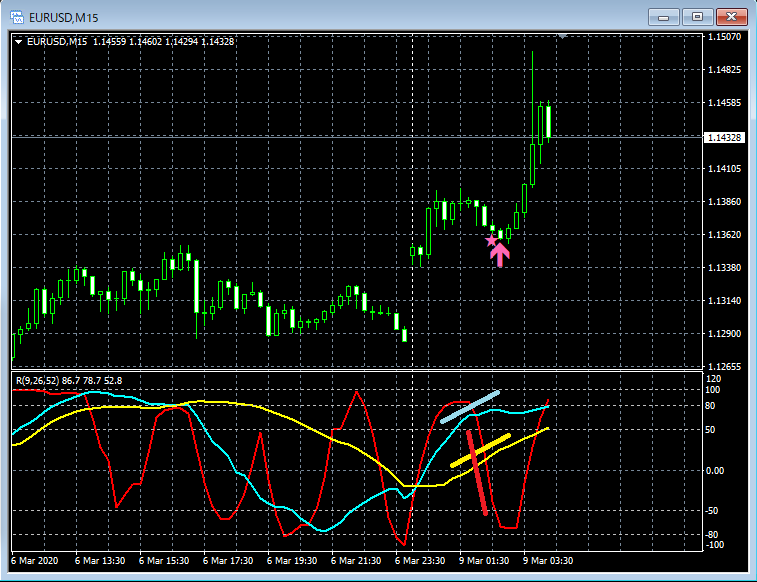
Task: Select the pink star signal marker
Action: [491, 240]
